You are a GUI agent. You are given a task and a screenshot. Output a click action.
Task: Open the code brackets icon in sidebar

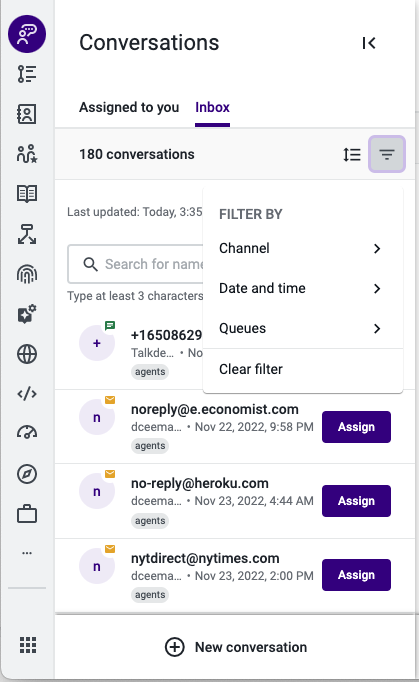point(27,394)
